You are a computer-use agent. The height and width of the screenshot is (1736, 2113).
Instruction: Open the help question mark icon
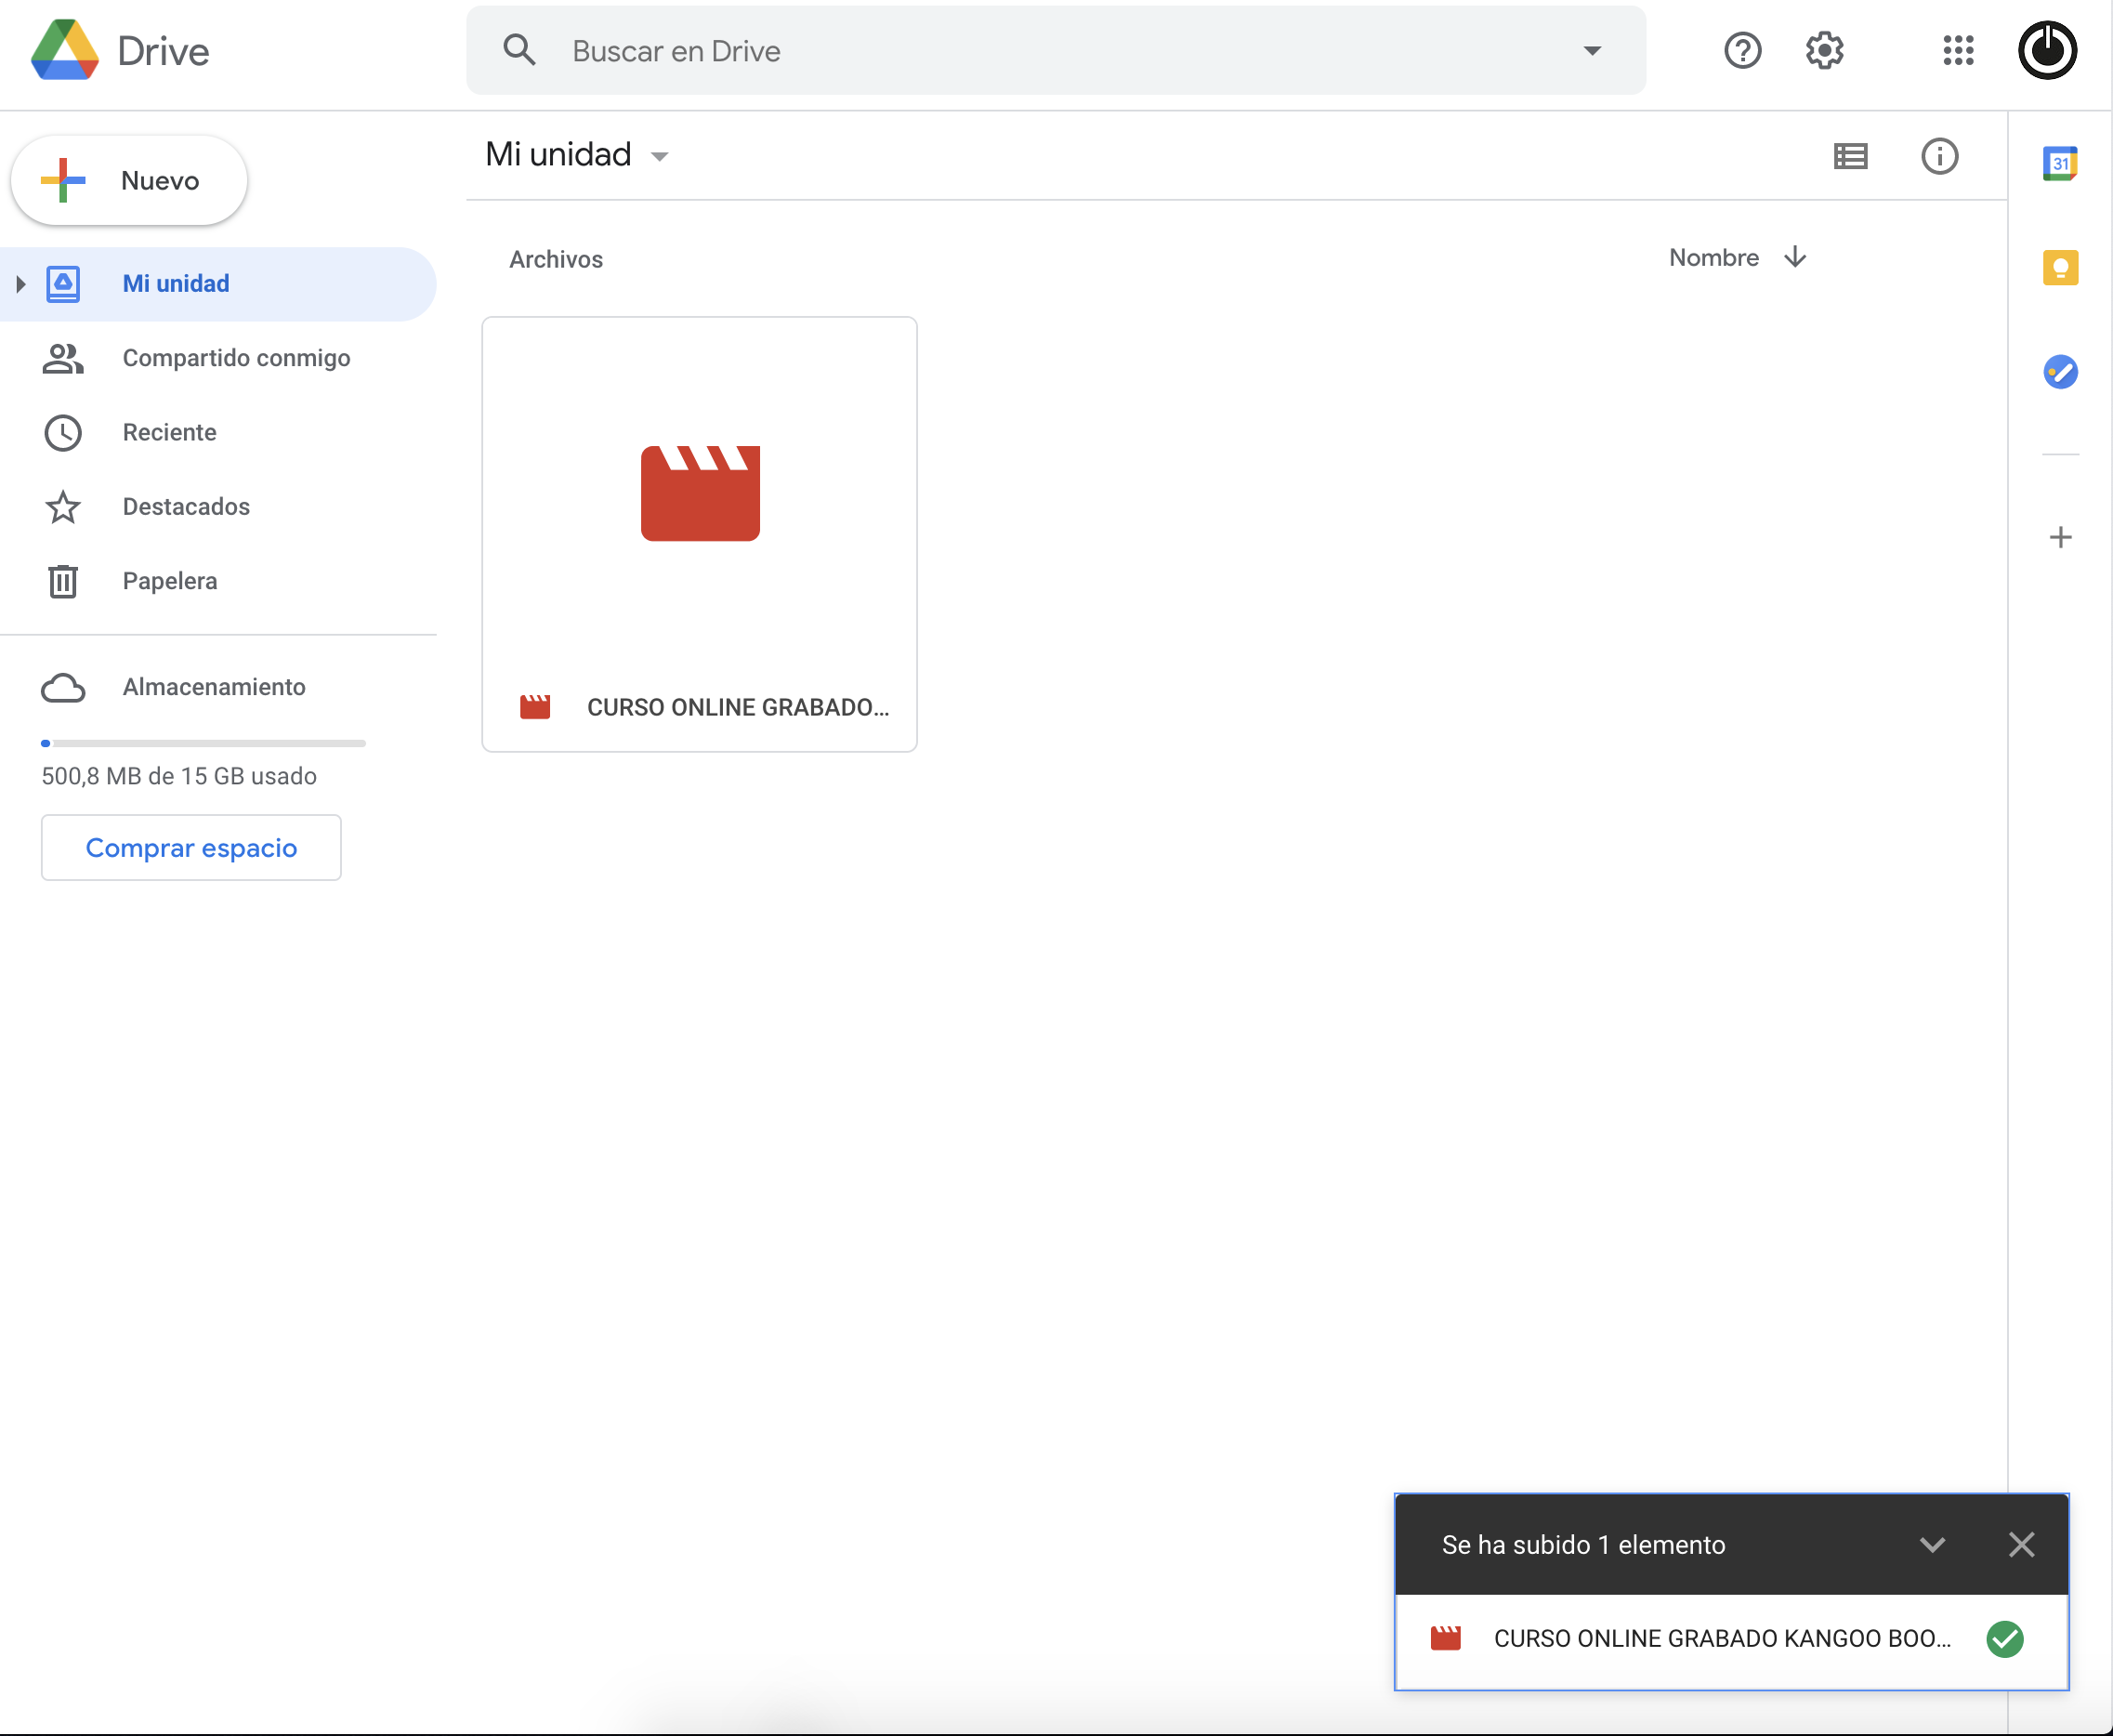[1741, 50]
